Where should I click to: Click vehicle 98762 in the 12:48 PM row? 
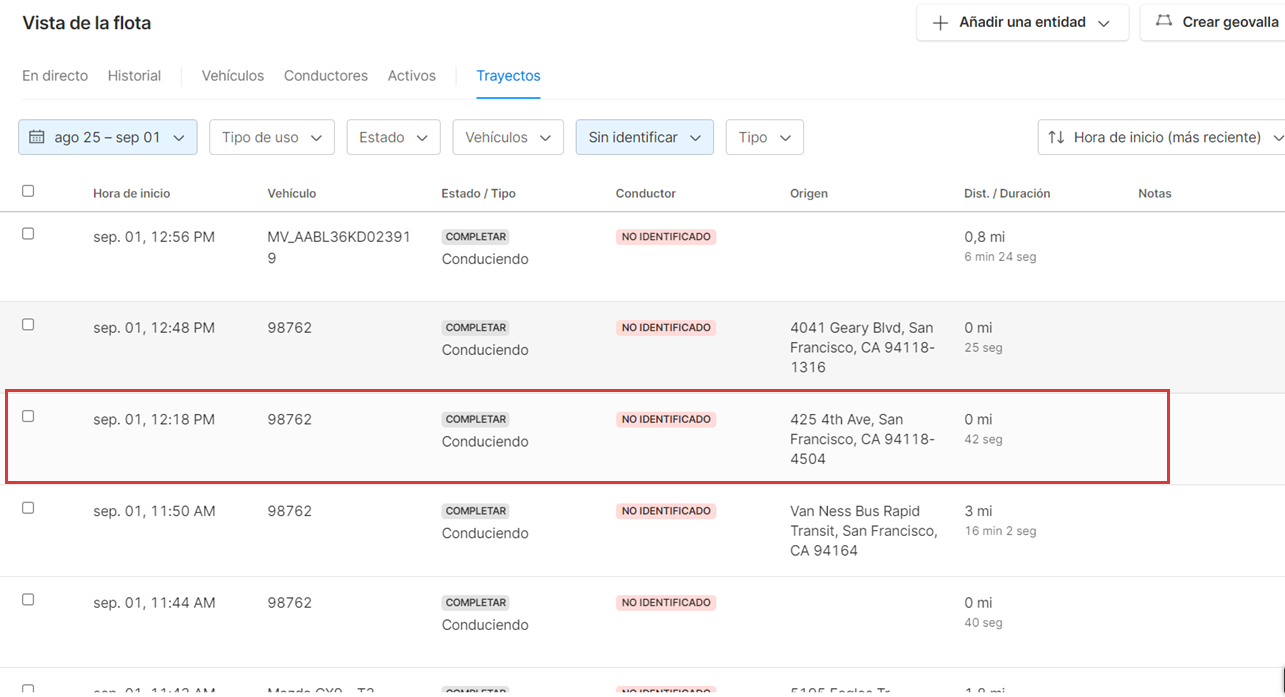tap(290, 328)
